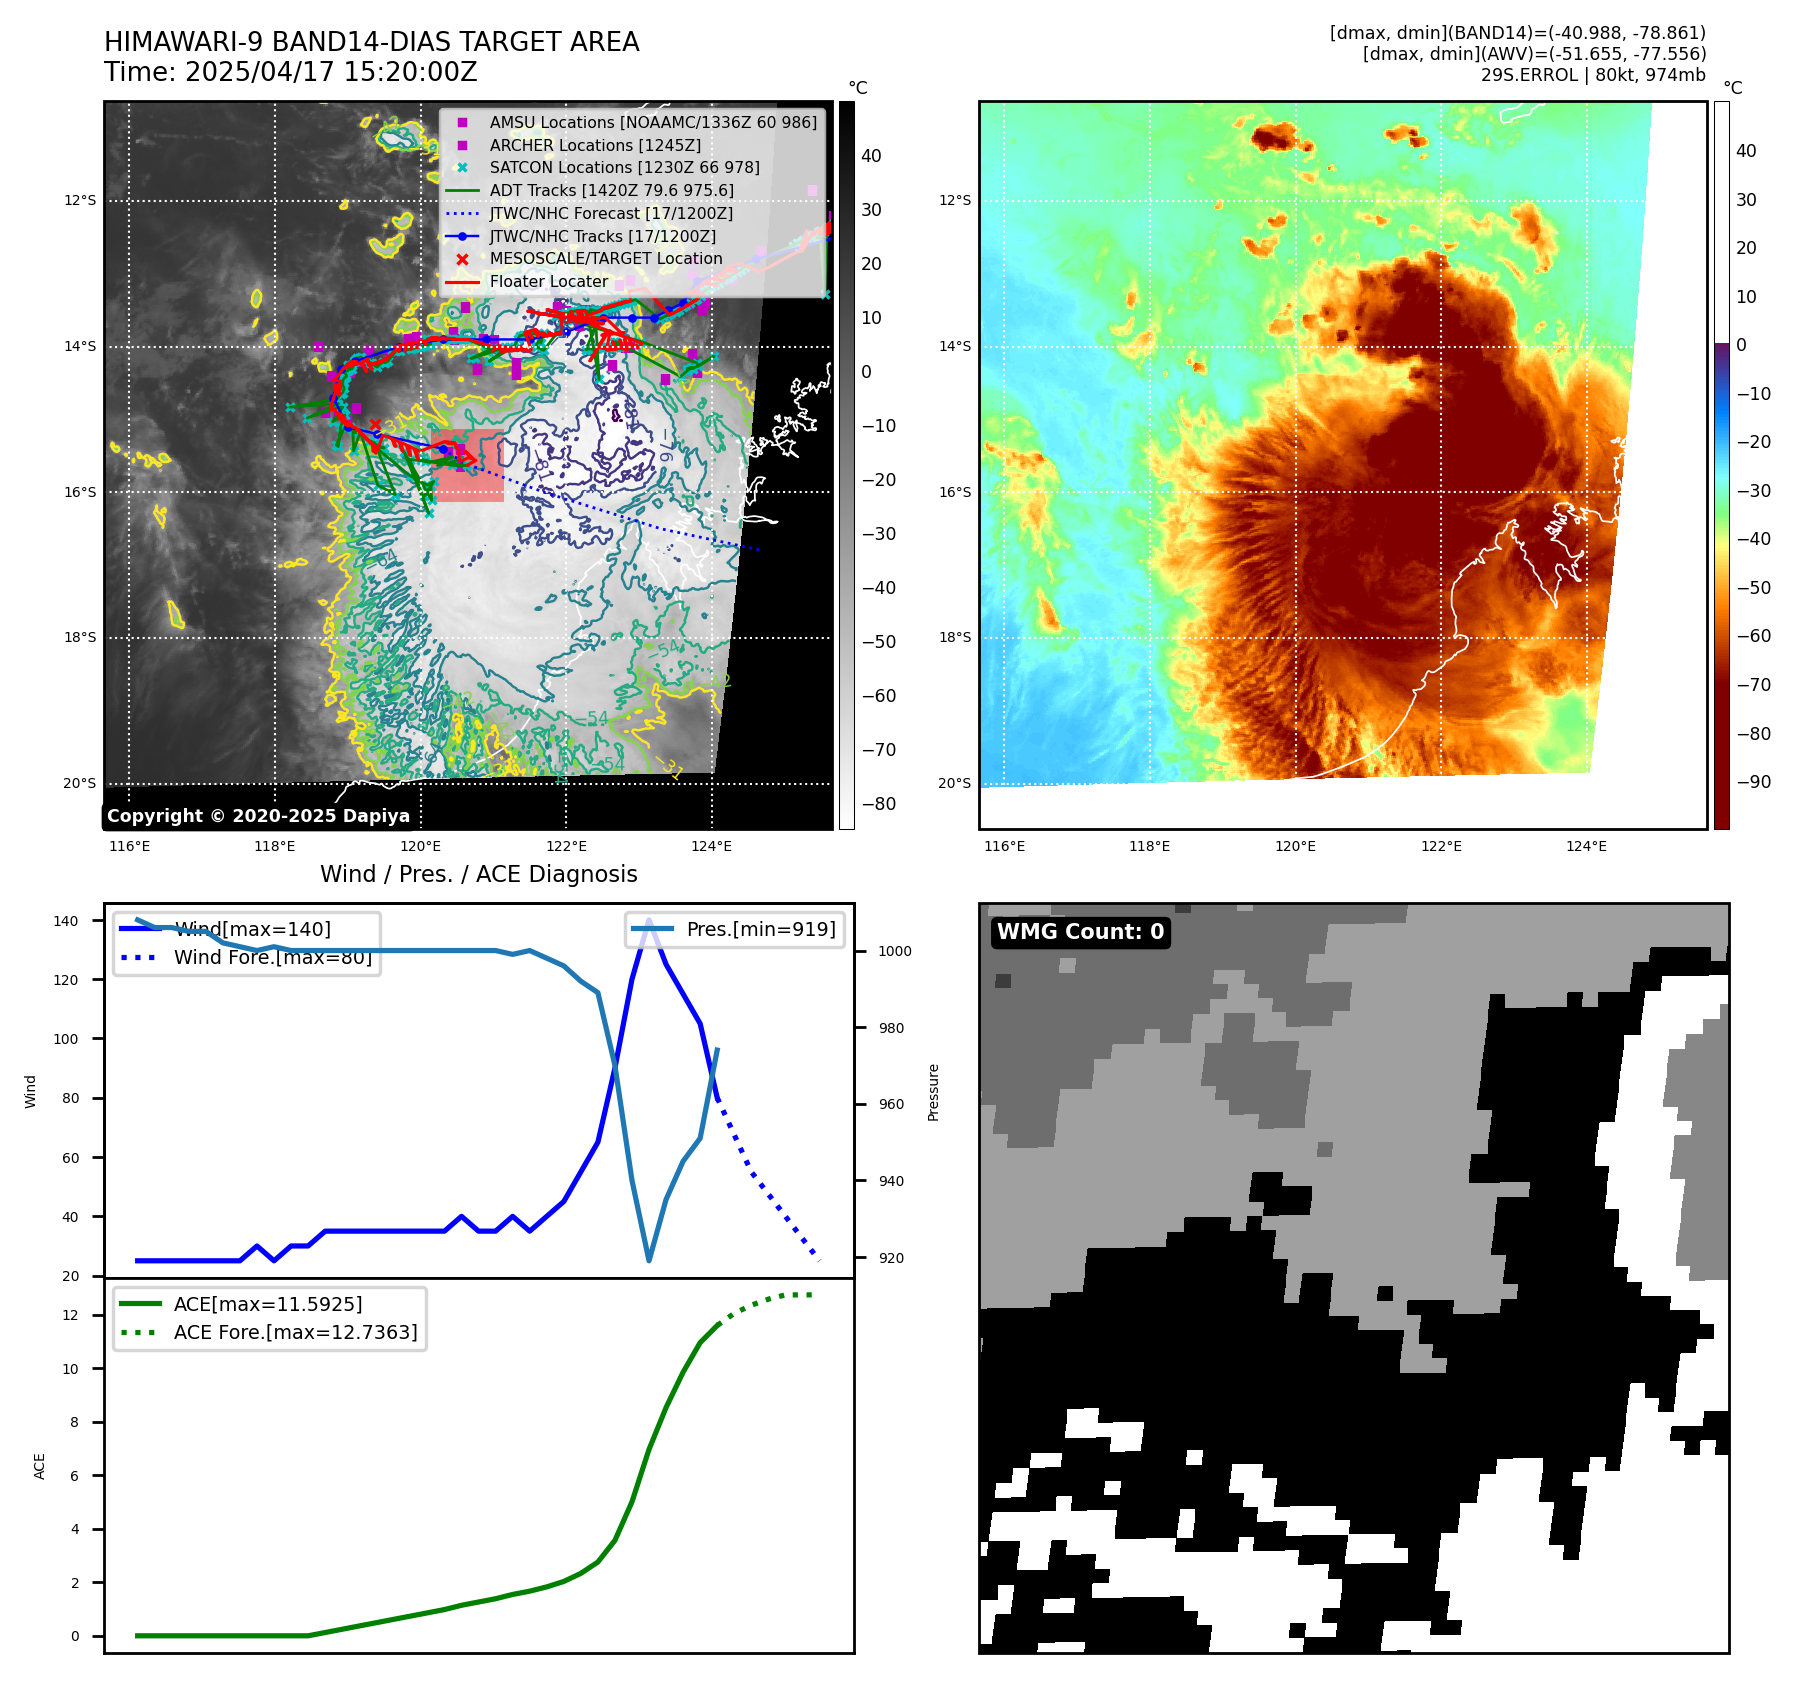Click the rainbow temperature colorbar on right map
This screenshot has width=1797, height=1690.
(1721, 465)
